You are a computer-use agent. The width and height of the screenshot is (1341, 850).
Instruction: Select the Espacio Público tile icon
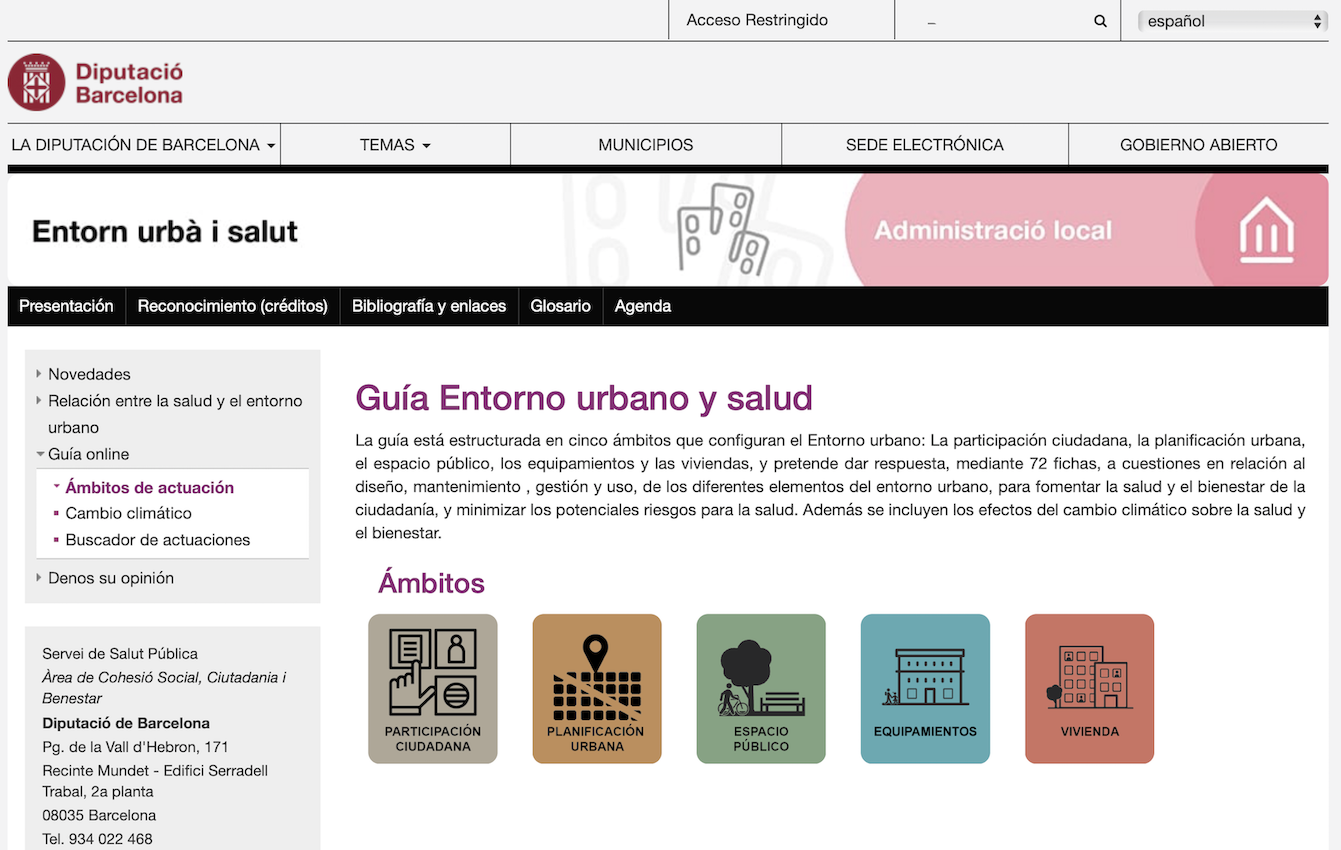click(761, 688)
